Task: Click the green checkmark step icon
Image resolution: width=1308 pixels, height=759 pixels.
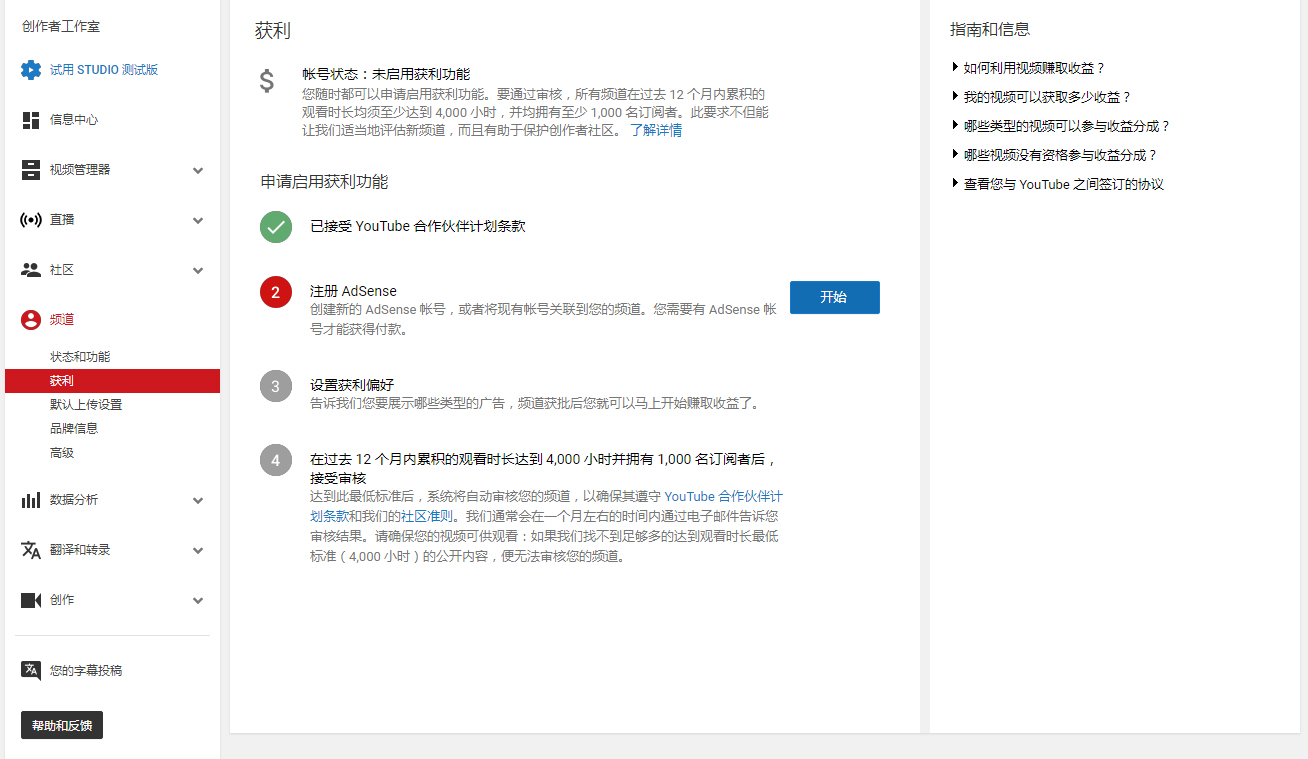Action: click(x=276, y=226)
